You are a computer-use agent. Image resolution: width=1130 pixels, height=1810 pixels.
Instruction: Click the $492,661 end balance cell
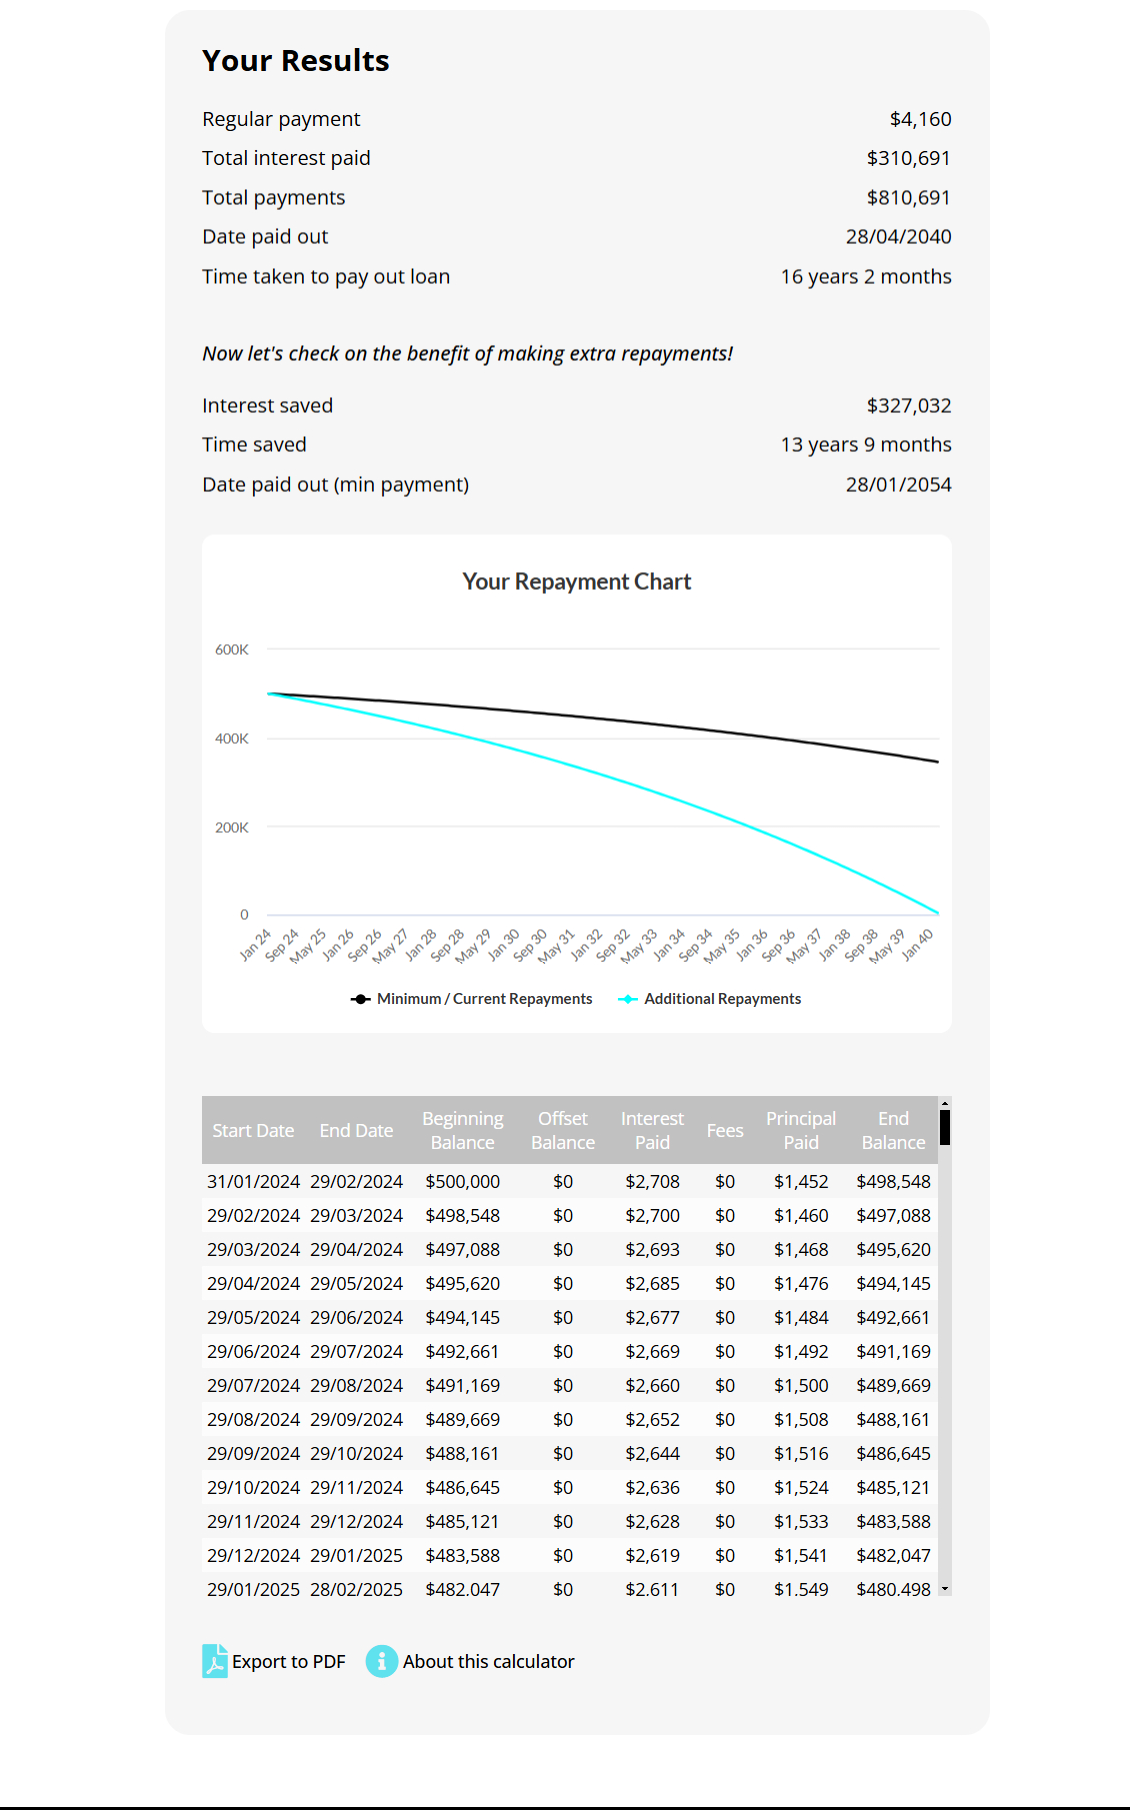point(893,1317)
